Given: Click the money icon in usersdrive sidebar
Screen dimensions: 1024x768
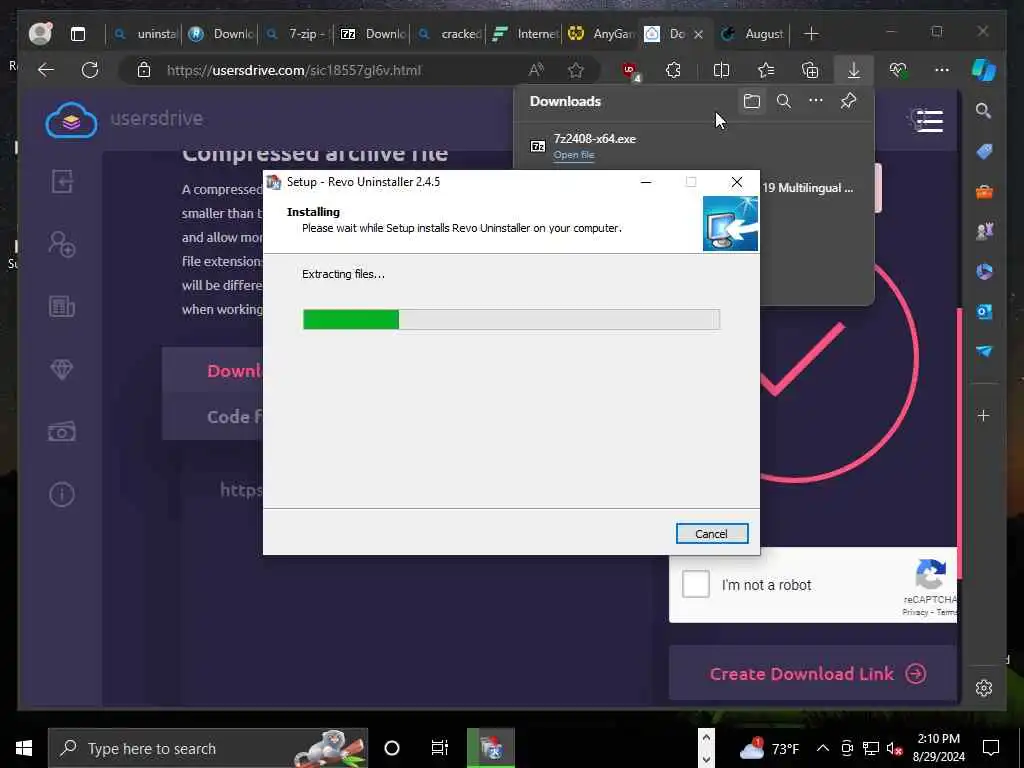Looking at the screenshot, I should click(x=62, y=432).
